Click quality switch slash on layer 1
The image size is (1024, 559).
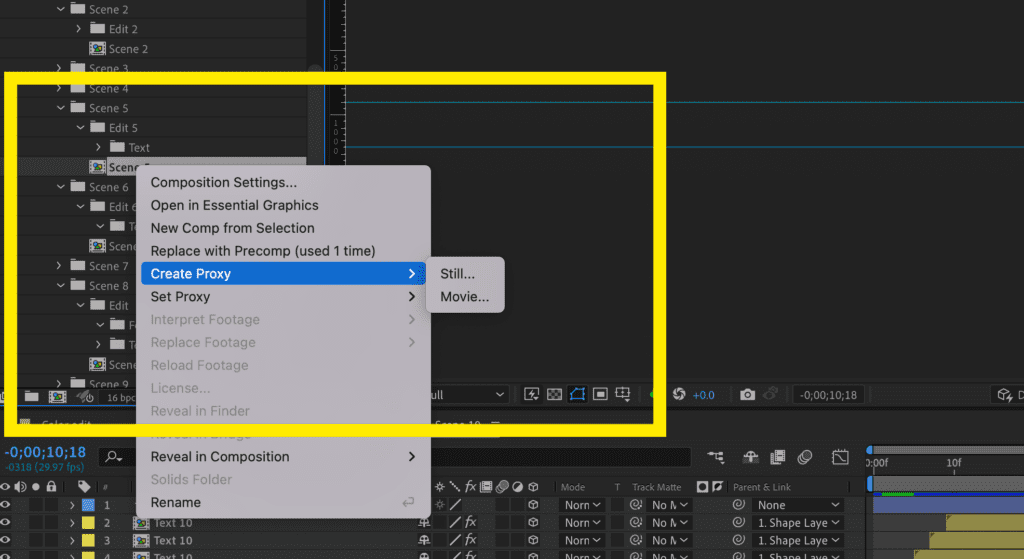tap(455, 505)
